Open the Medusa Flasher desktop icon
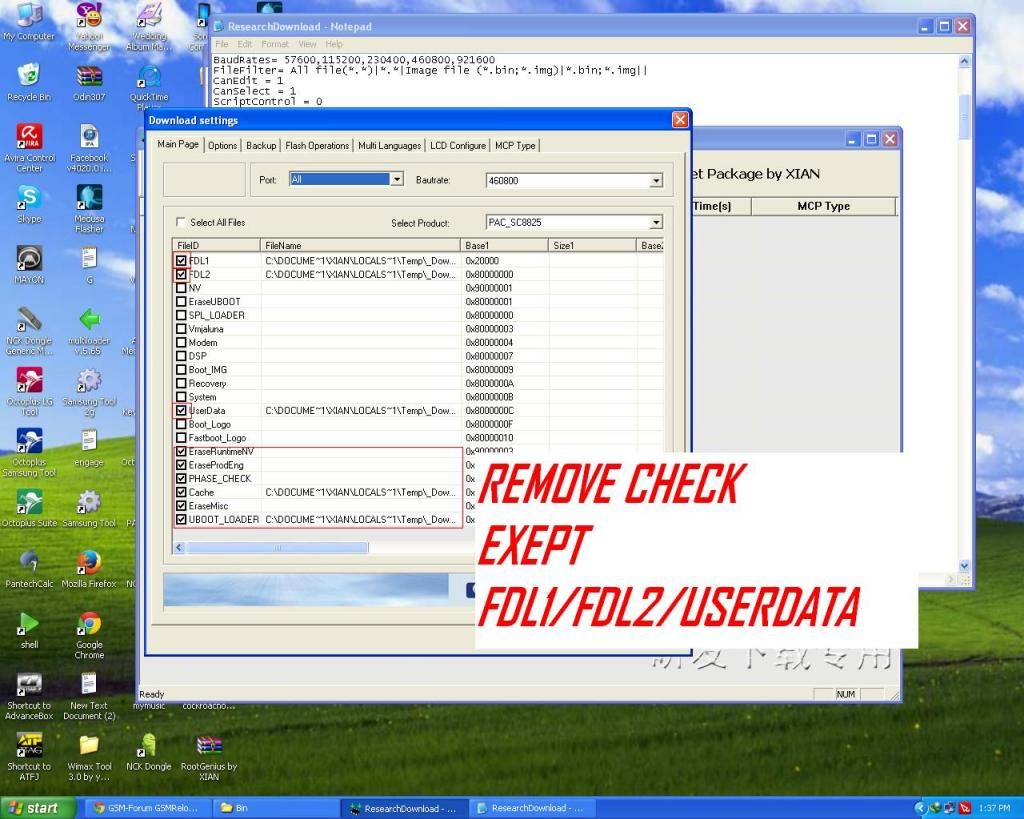Screen dimensions: 1024x819 point(89,199)
